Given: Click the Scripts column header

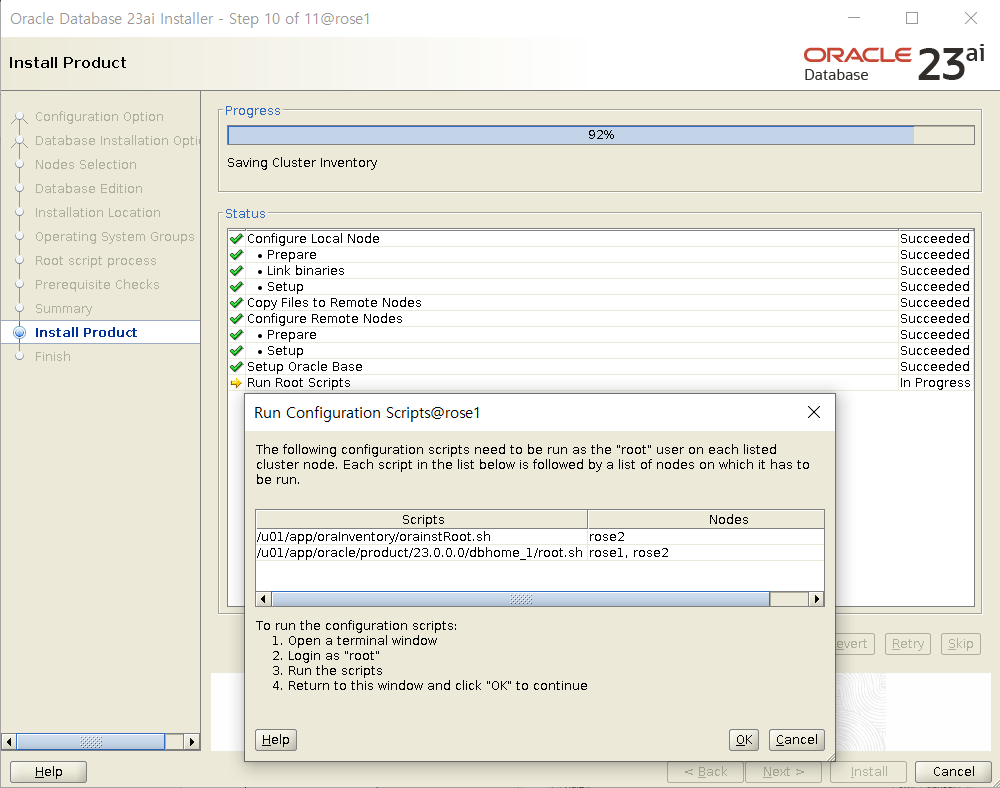Looking at the screenshot, I should pos(422,519).
